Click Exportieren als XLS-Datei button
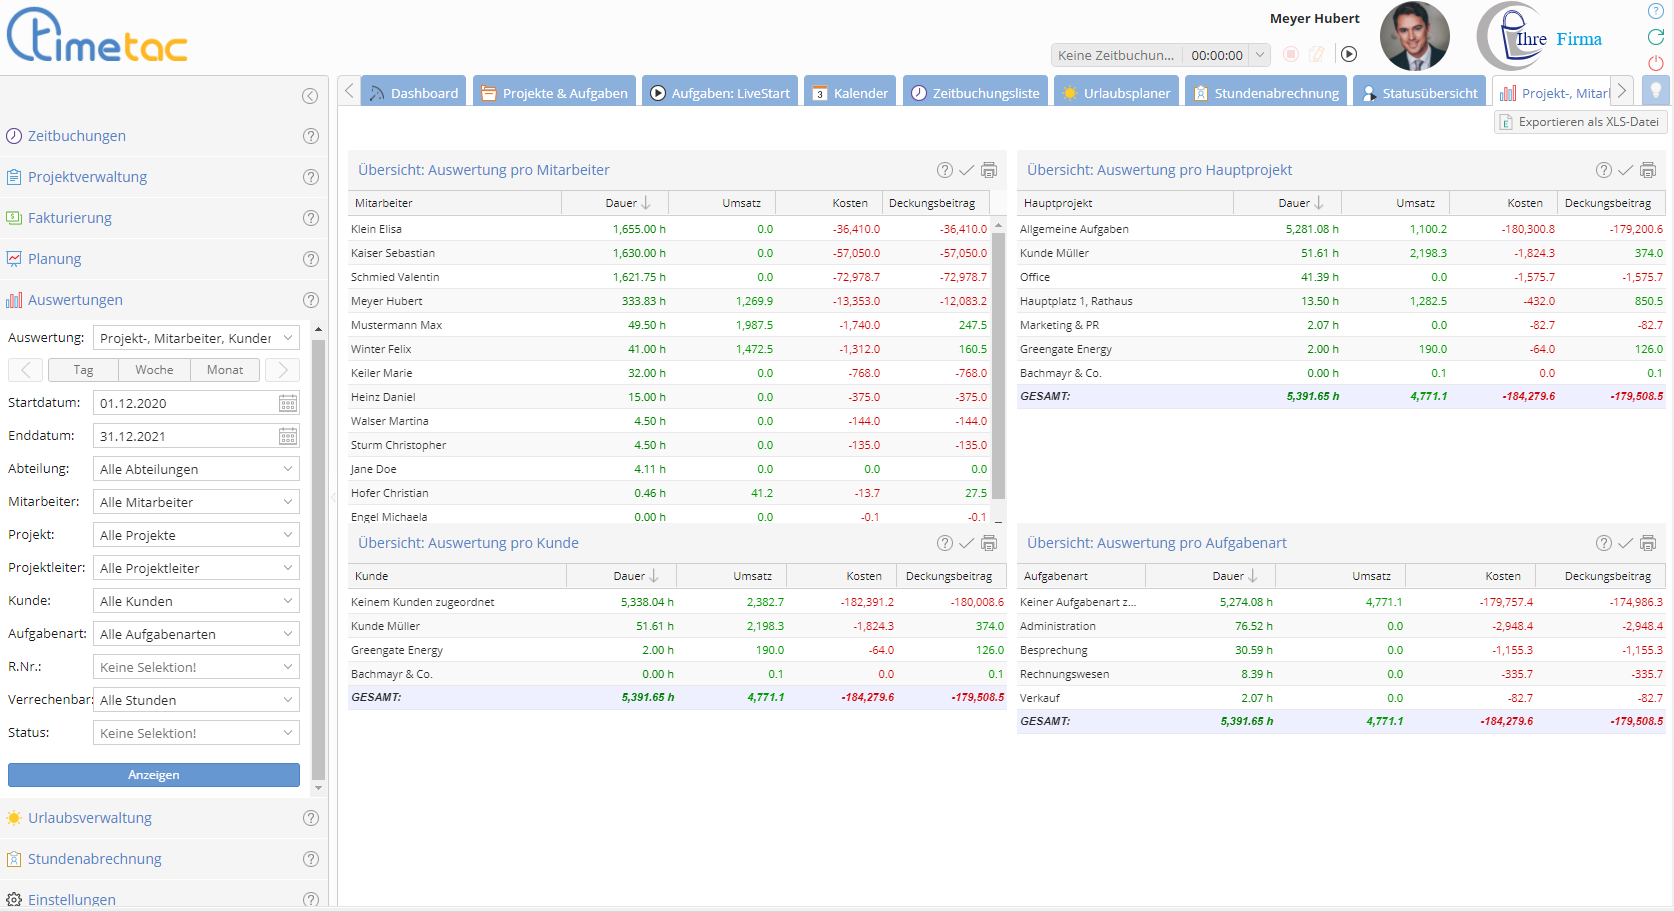 click(1580, 122)
